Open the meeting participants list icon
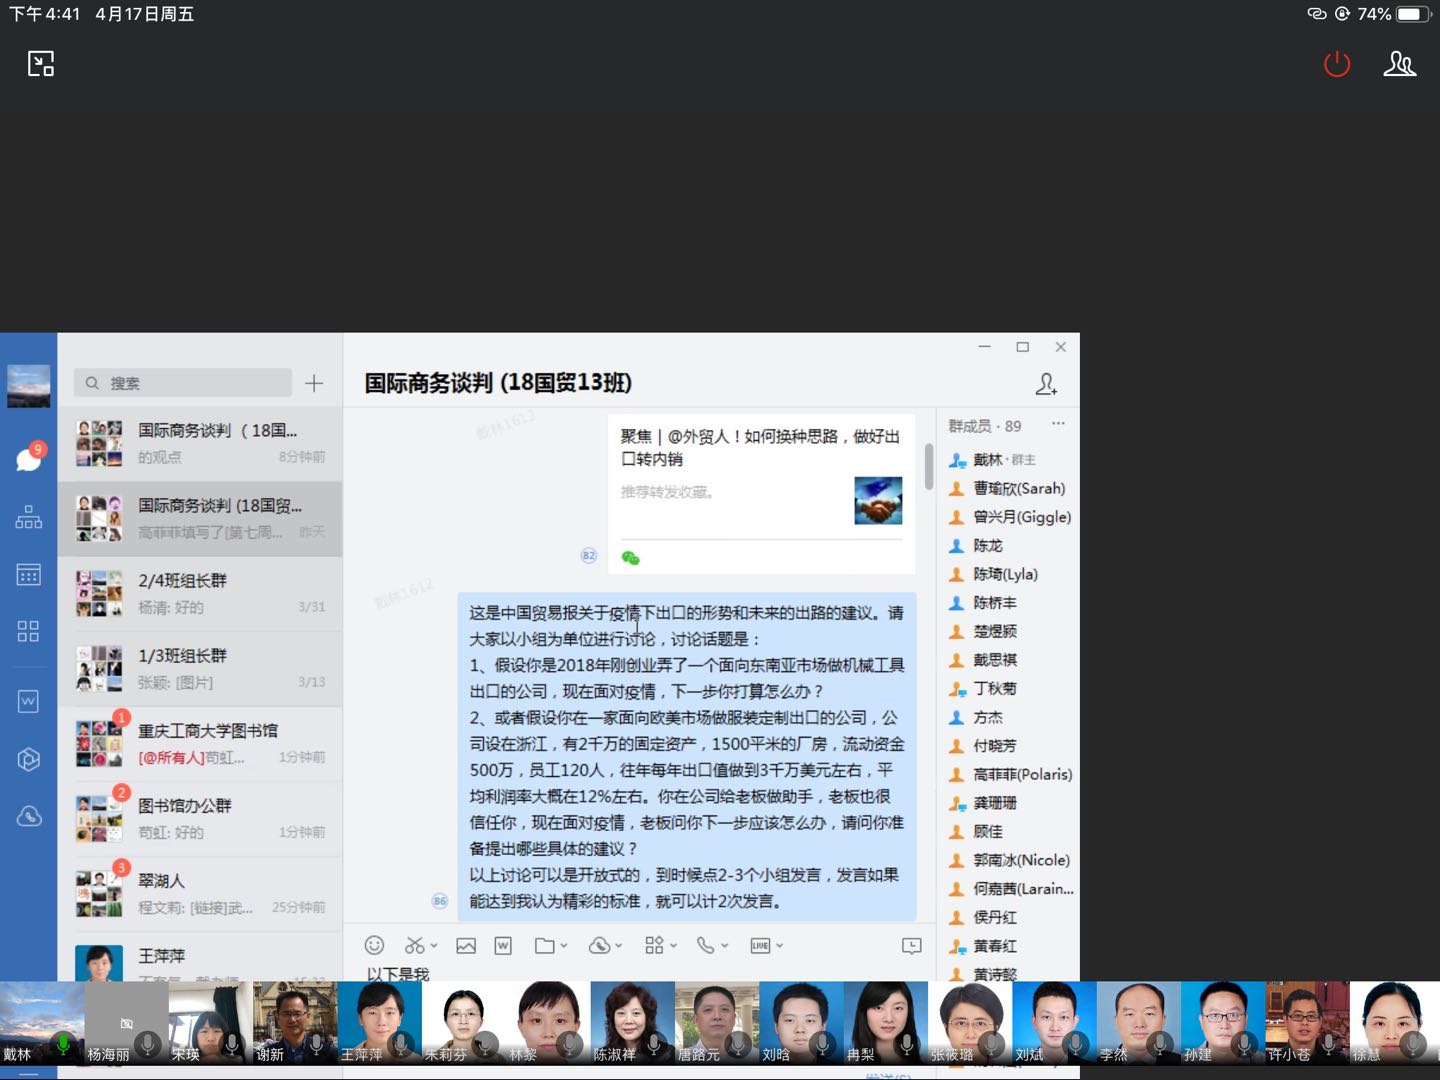1440x1080 pixels. (1399, 65)
